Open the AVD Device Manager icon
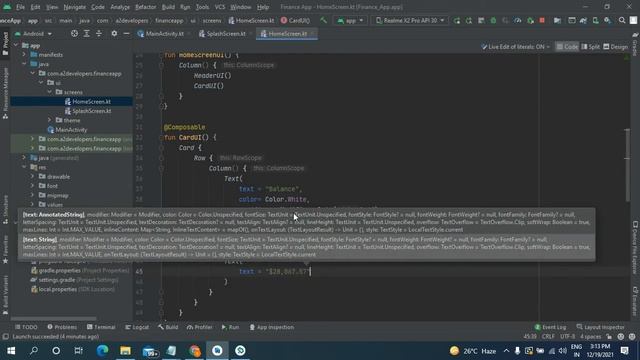Screen dimensions: 640x360 click(x=596, y=20)
